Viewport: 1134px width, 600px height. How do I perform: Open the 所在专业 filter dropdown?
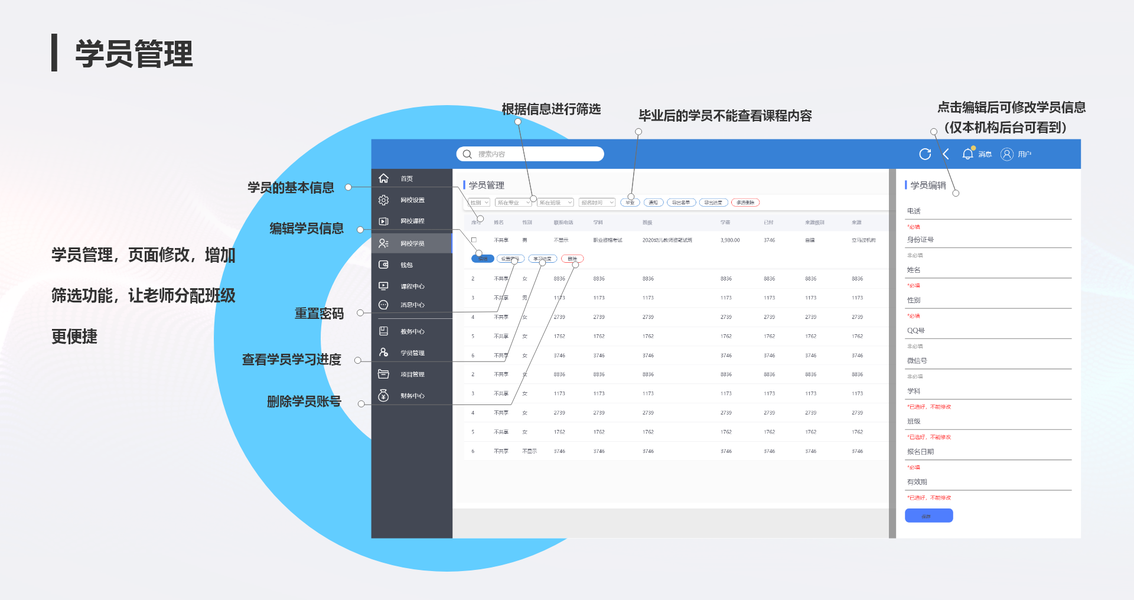tap(513, 202)
